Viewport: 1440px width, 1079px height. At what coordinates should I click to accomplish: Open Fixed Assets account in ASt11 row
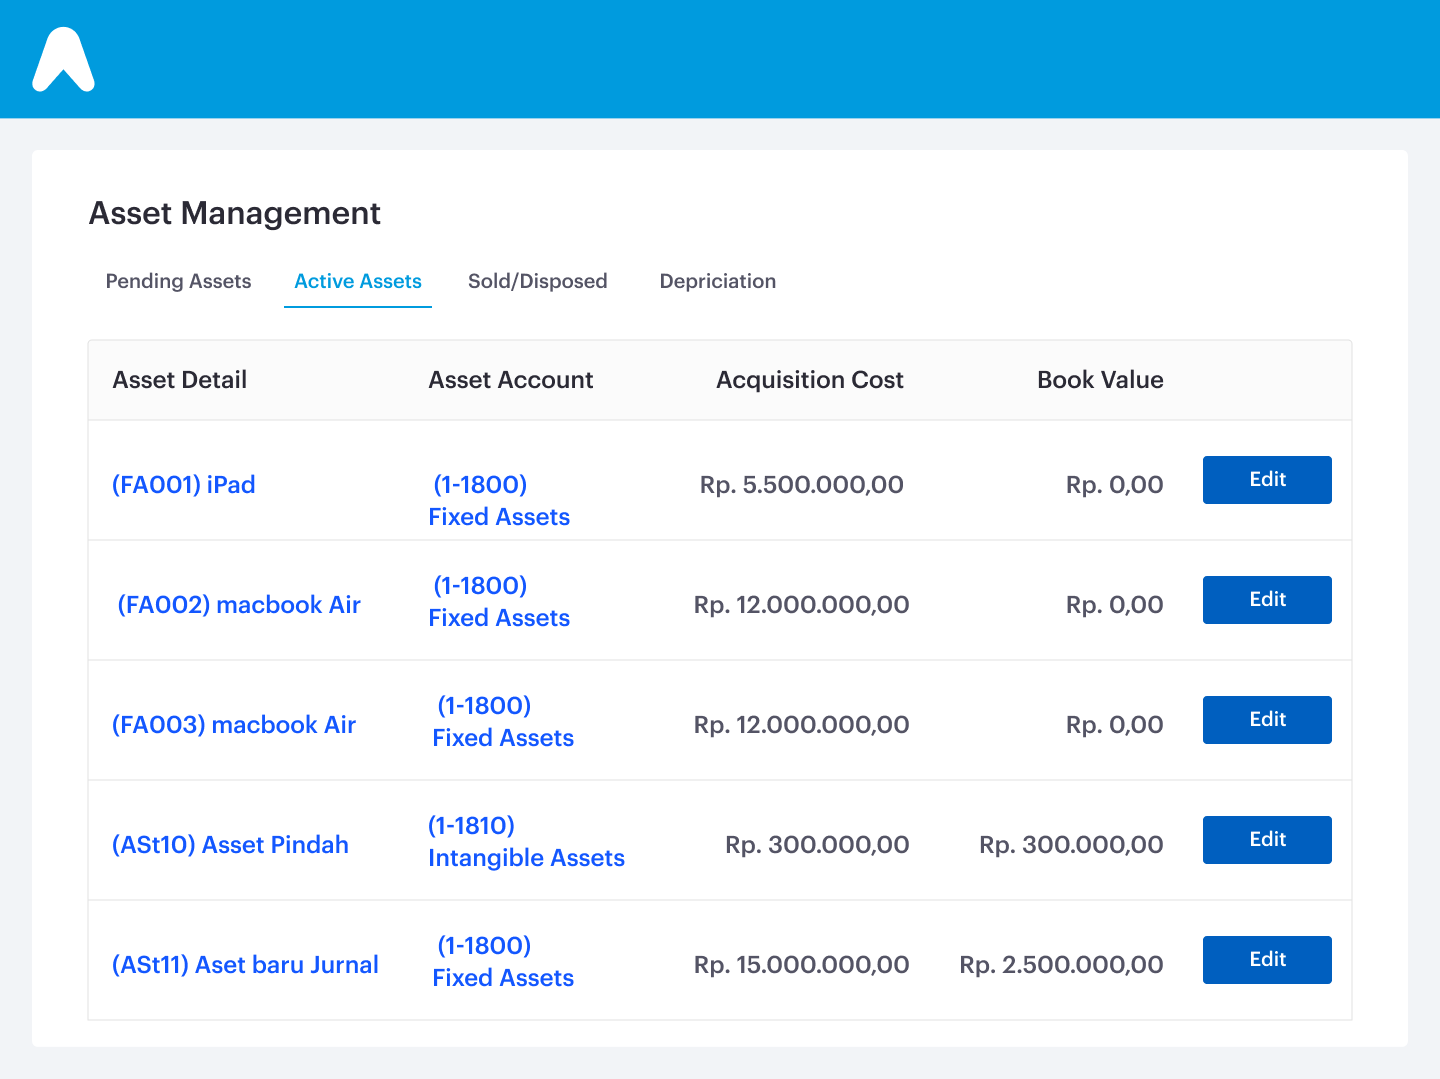click(503, 962)
